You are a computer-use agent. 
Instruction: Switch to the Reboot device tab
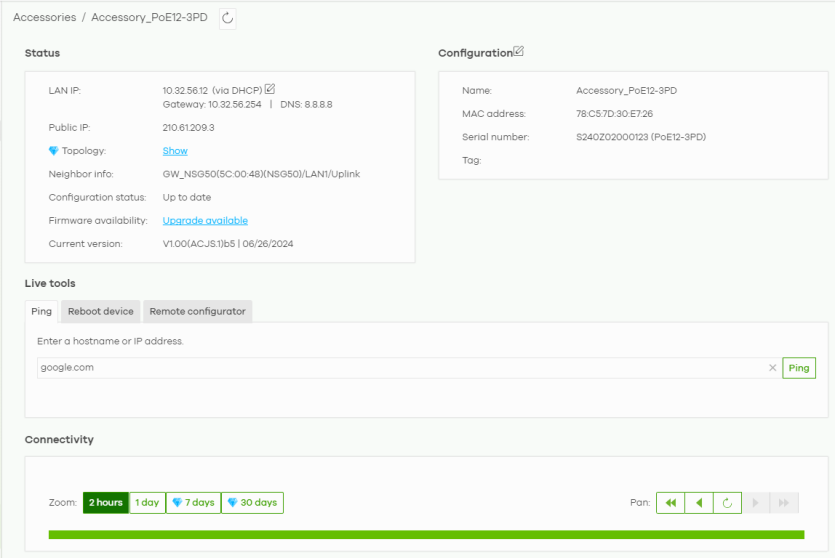pos(100,311)
